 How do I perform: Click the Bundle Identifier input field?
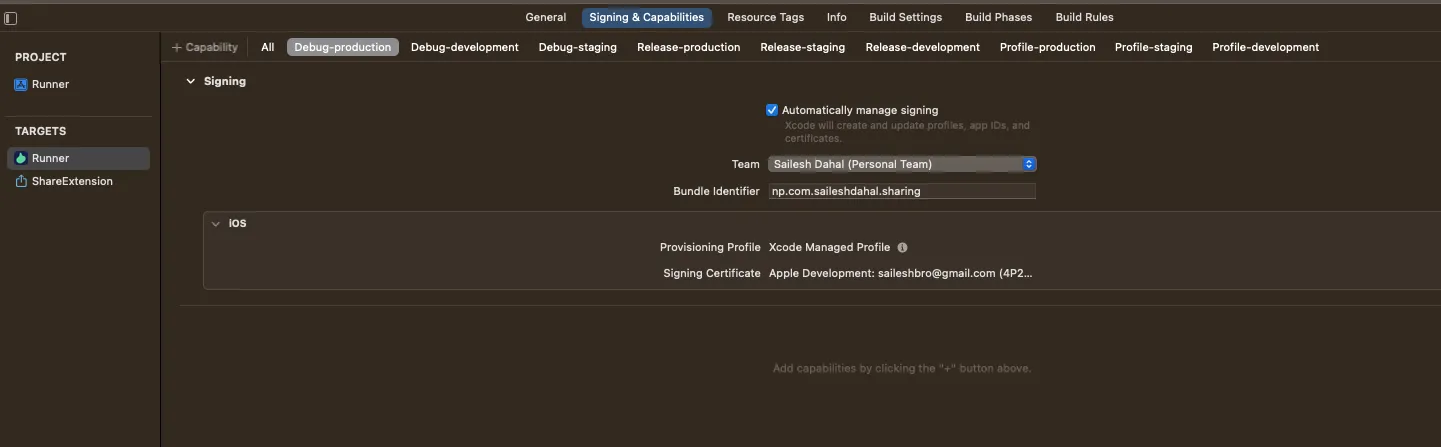902,191
